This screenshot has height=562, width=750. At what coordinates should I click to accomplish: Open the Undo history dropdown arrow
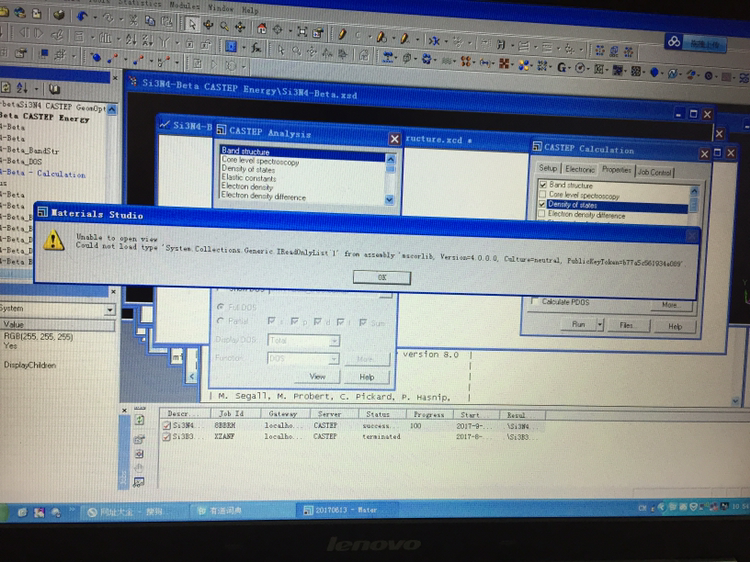[x=95, y=17]
